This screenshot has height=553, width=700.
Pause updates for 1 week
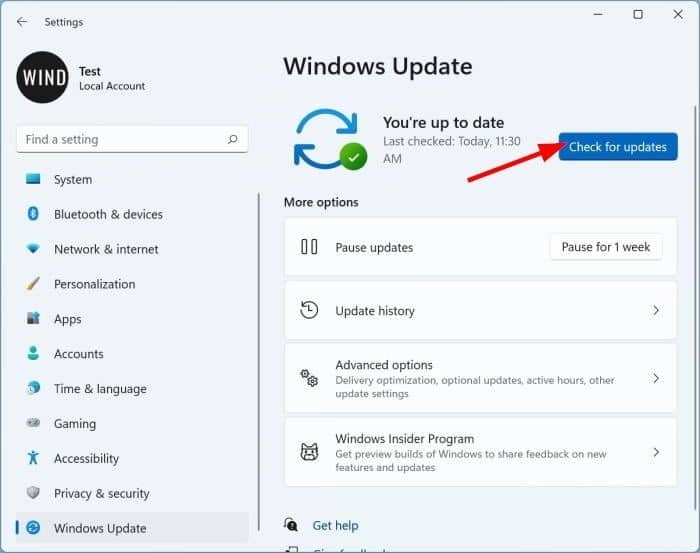click(x=605, y=247)
